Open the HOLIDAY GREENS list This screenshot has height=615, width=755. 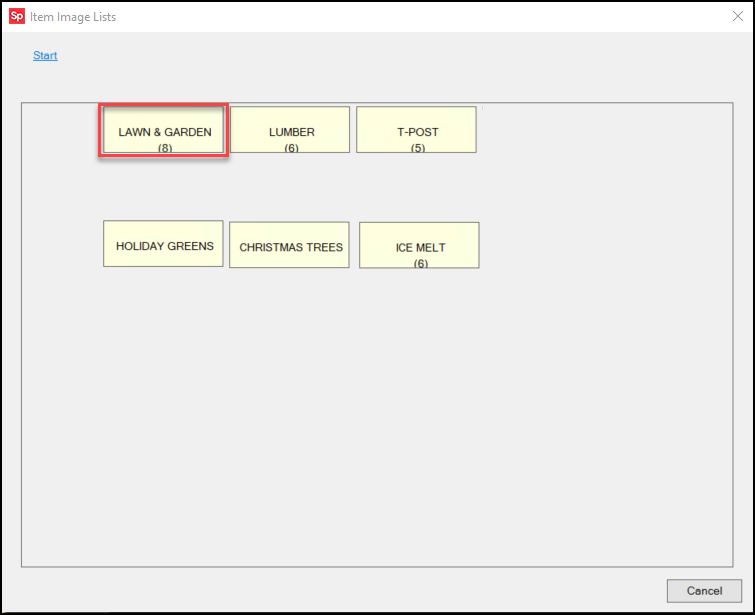163,244
